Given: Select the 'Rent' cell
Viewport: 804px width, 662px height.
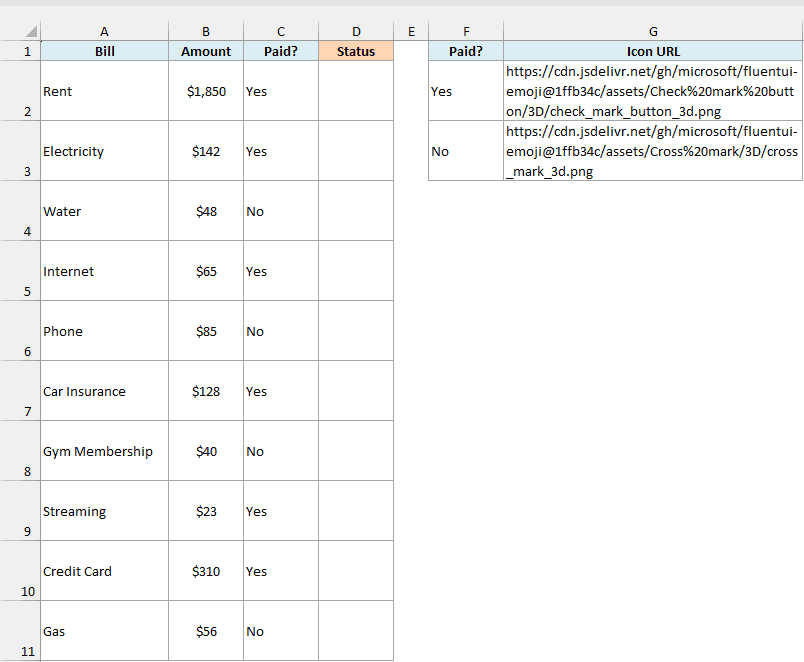Looking at the screenshot, I should (x=105, y=91).
